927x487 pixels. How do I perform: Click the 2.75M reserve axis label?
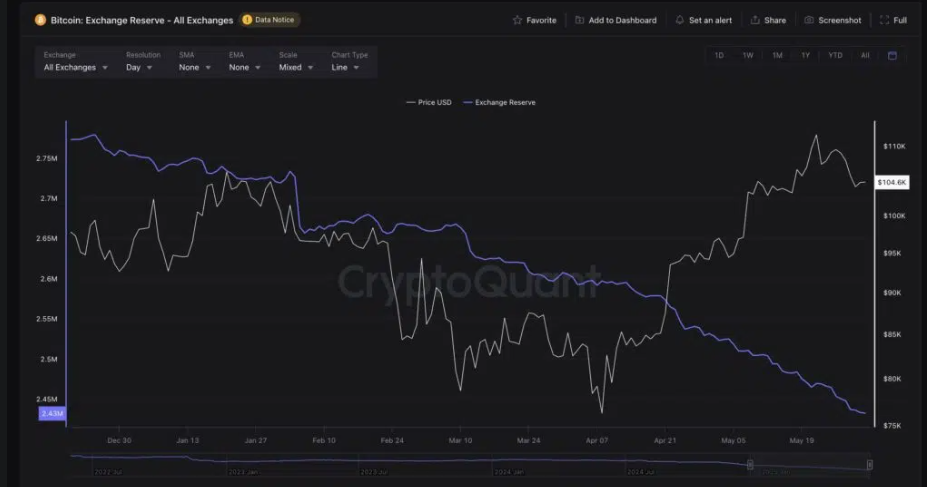47,158
